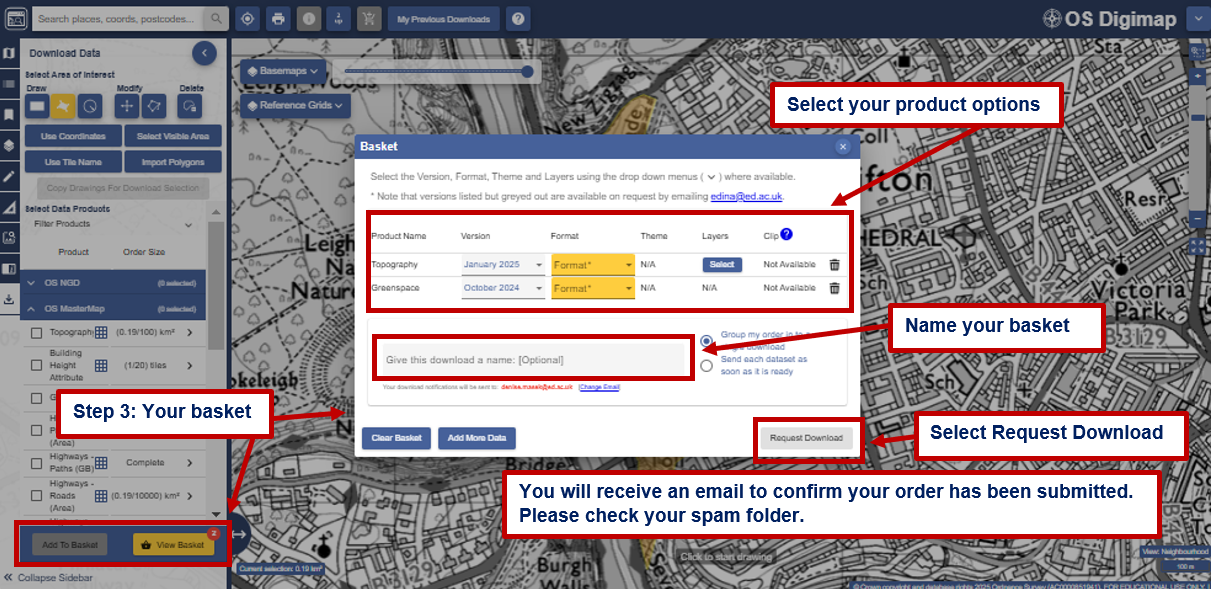
Task: Click the basemap opacity slider handle
Action: click(x=527, y=71)
